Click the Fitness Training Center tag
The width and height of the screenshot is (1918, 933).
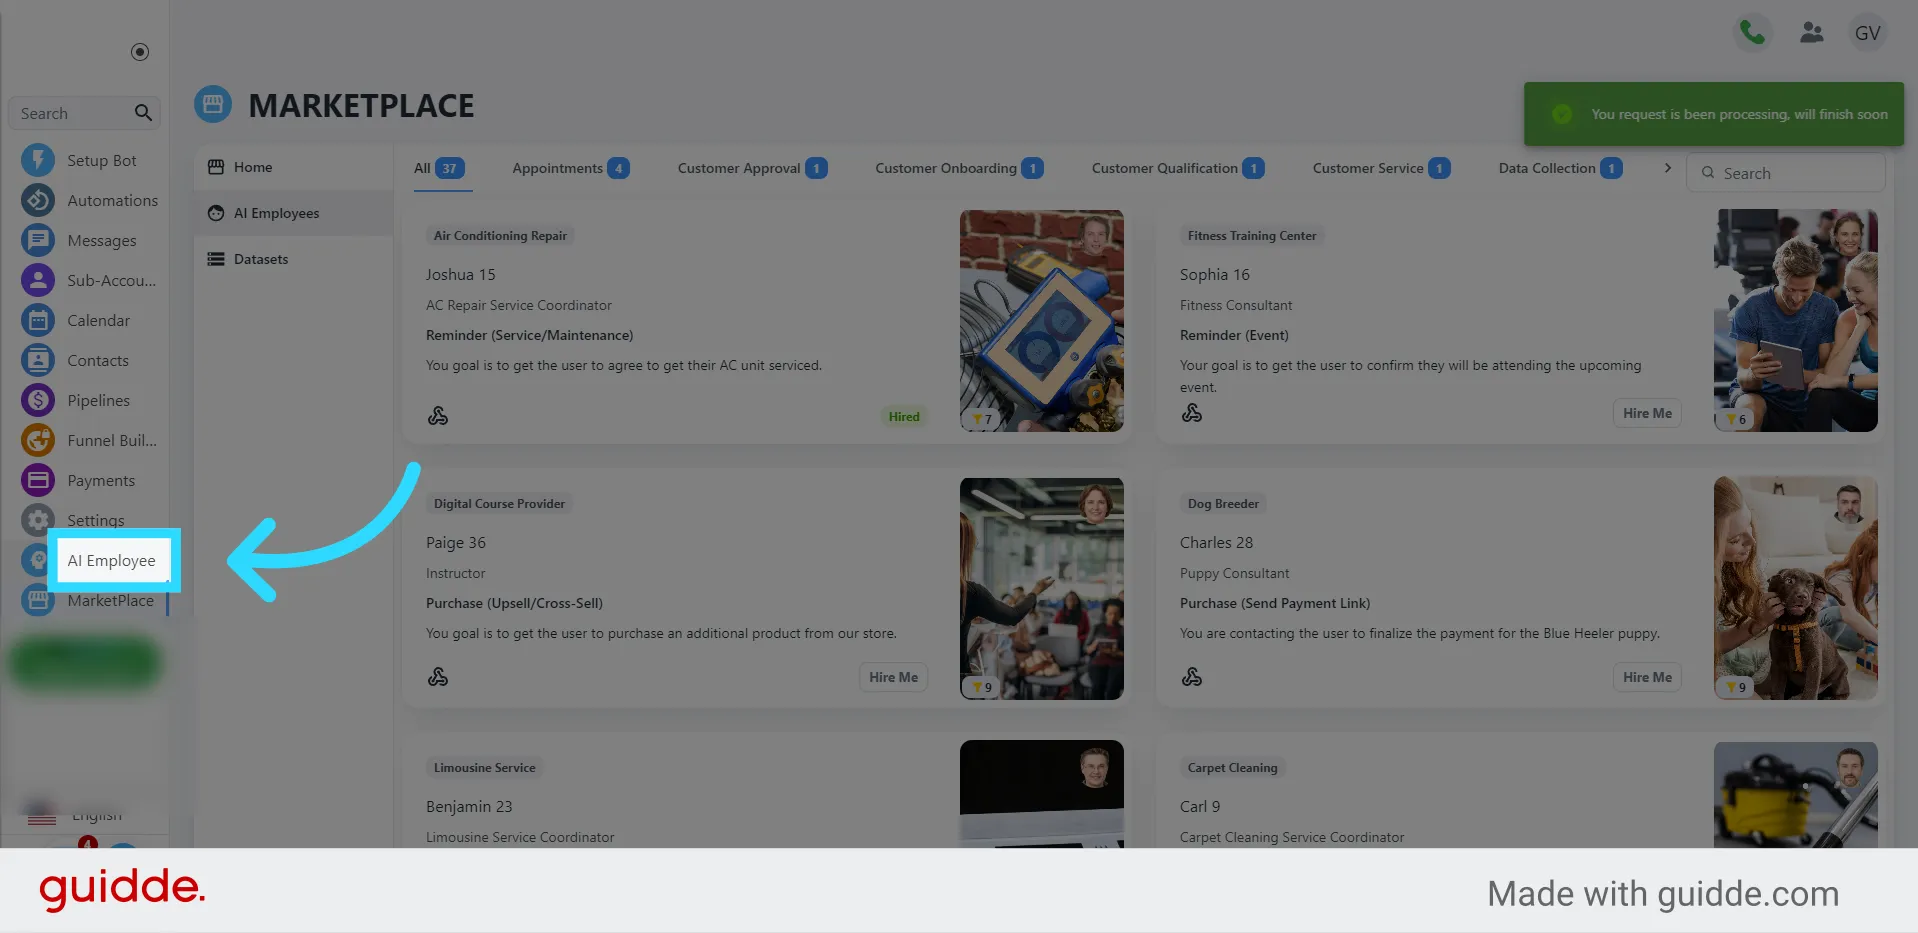1252,236
